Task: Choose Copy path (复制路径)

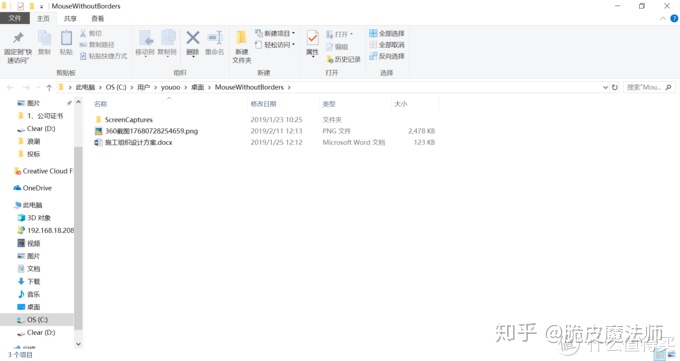Action: pos(97,45)
